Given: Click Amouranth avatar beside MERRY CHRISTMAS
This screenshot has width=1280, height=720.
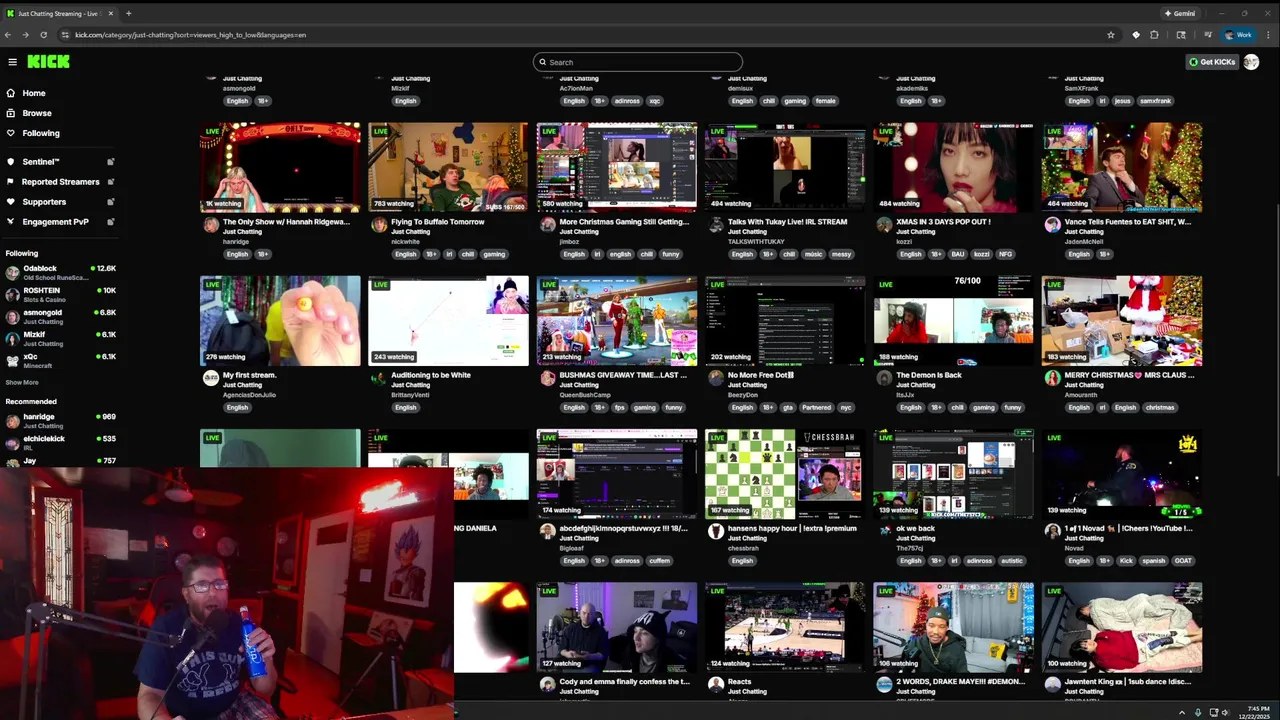Looking at the screenshot, I should click(x=1052, y=379).
